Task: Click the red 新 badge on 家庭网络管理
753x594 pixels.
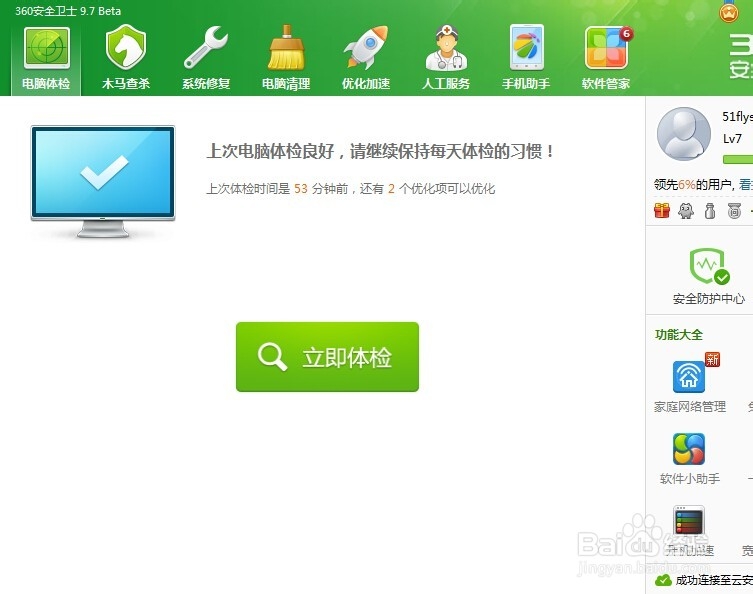Action: [712, 359]
